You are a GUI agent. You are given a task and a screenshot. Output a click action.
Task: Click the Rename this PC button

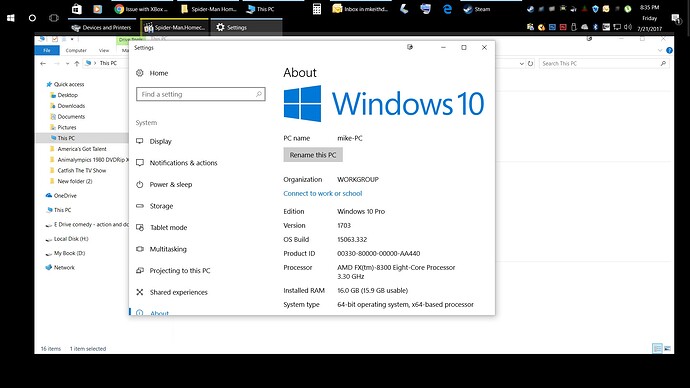[x=313, y=155]
